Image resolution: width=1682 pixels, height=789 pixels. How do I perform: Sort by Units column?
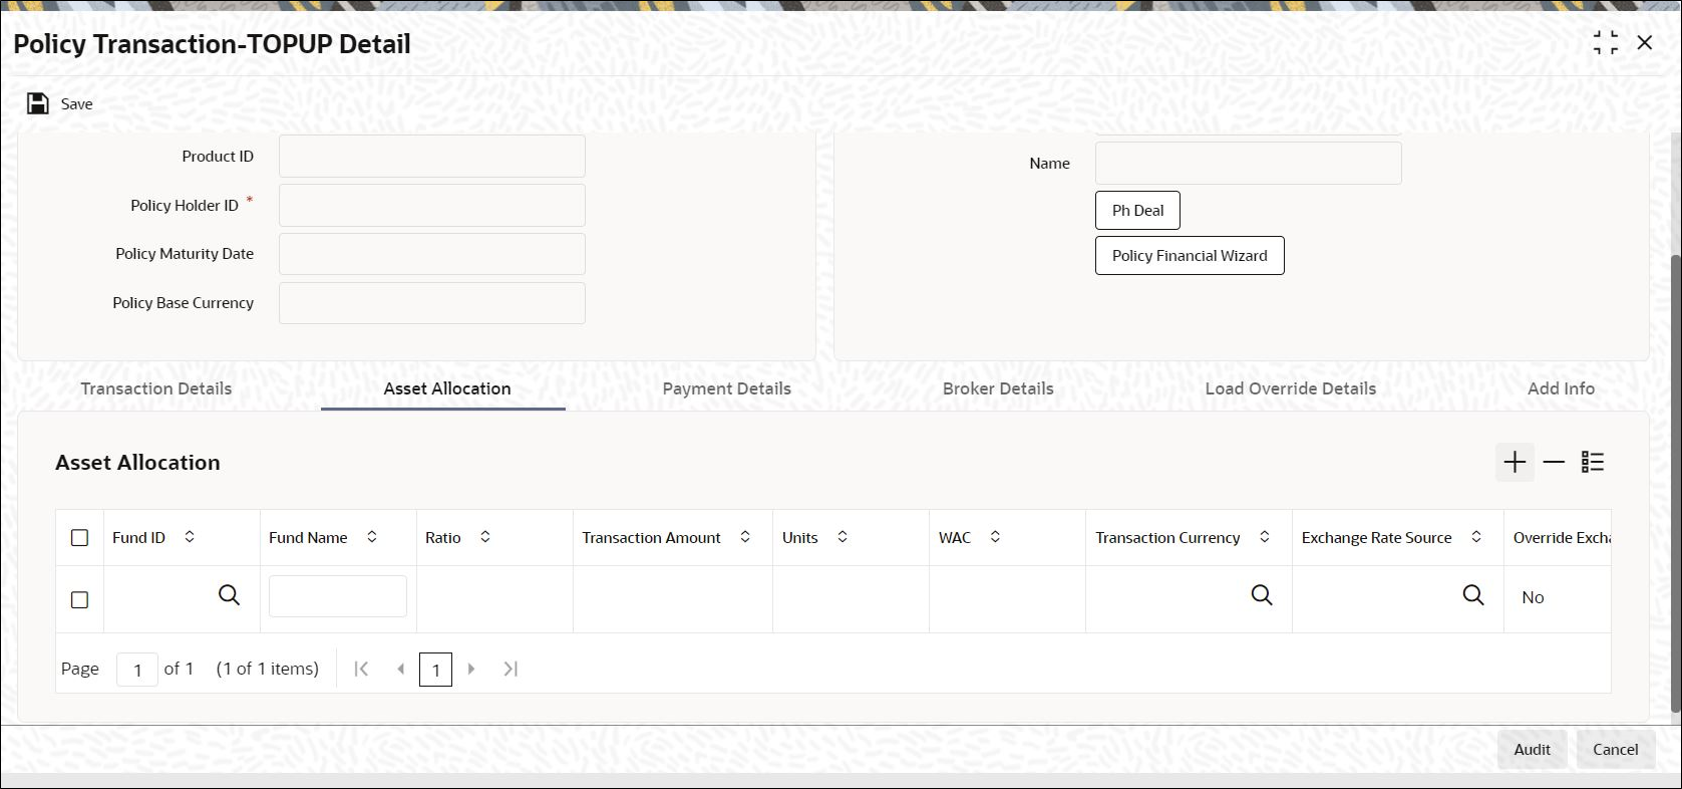[842, 537]
